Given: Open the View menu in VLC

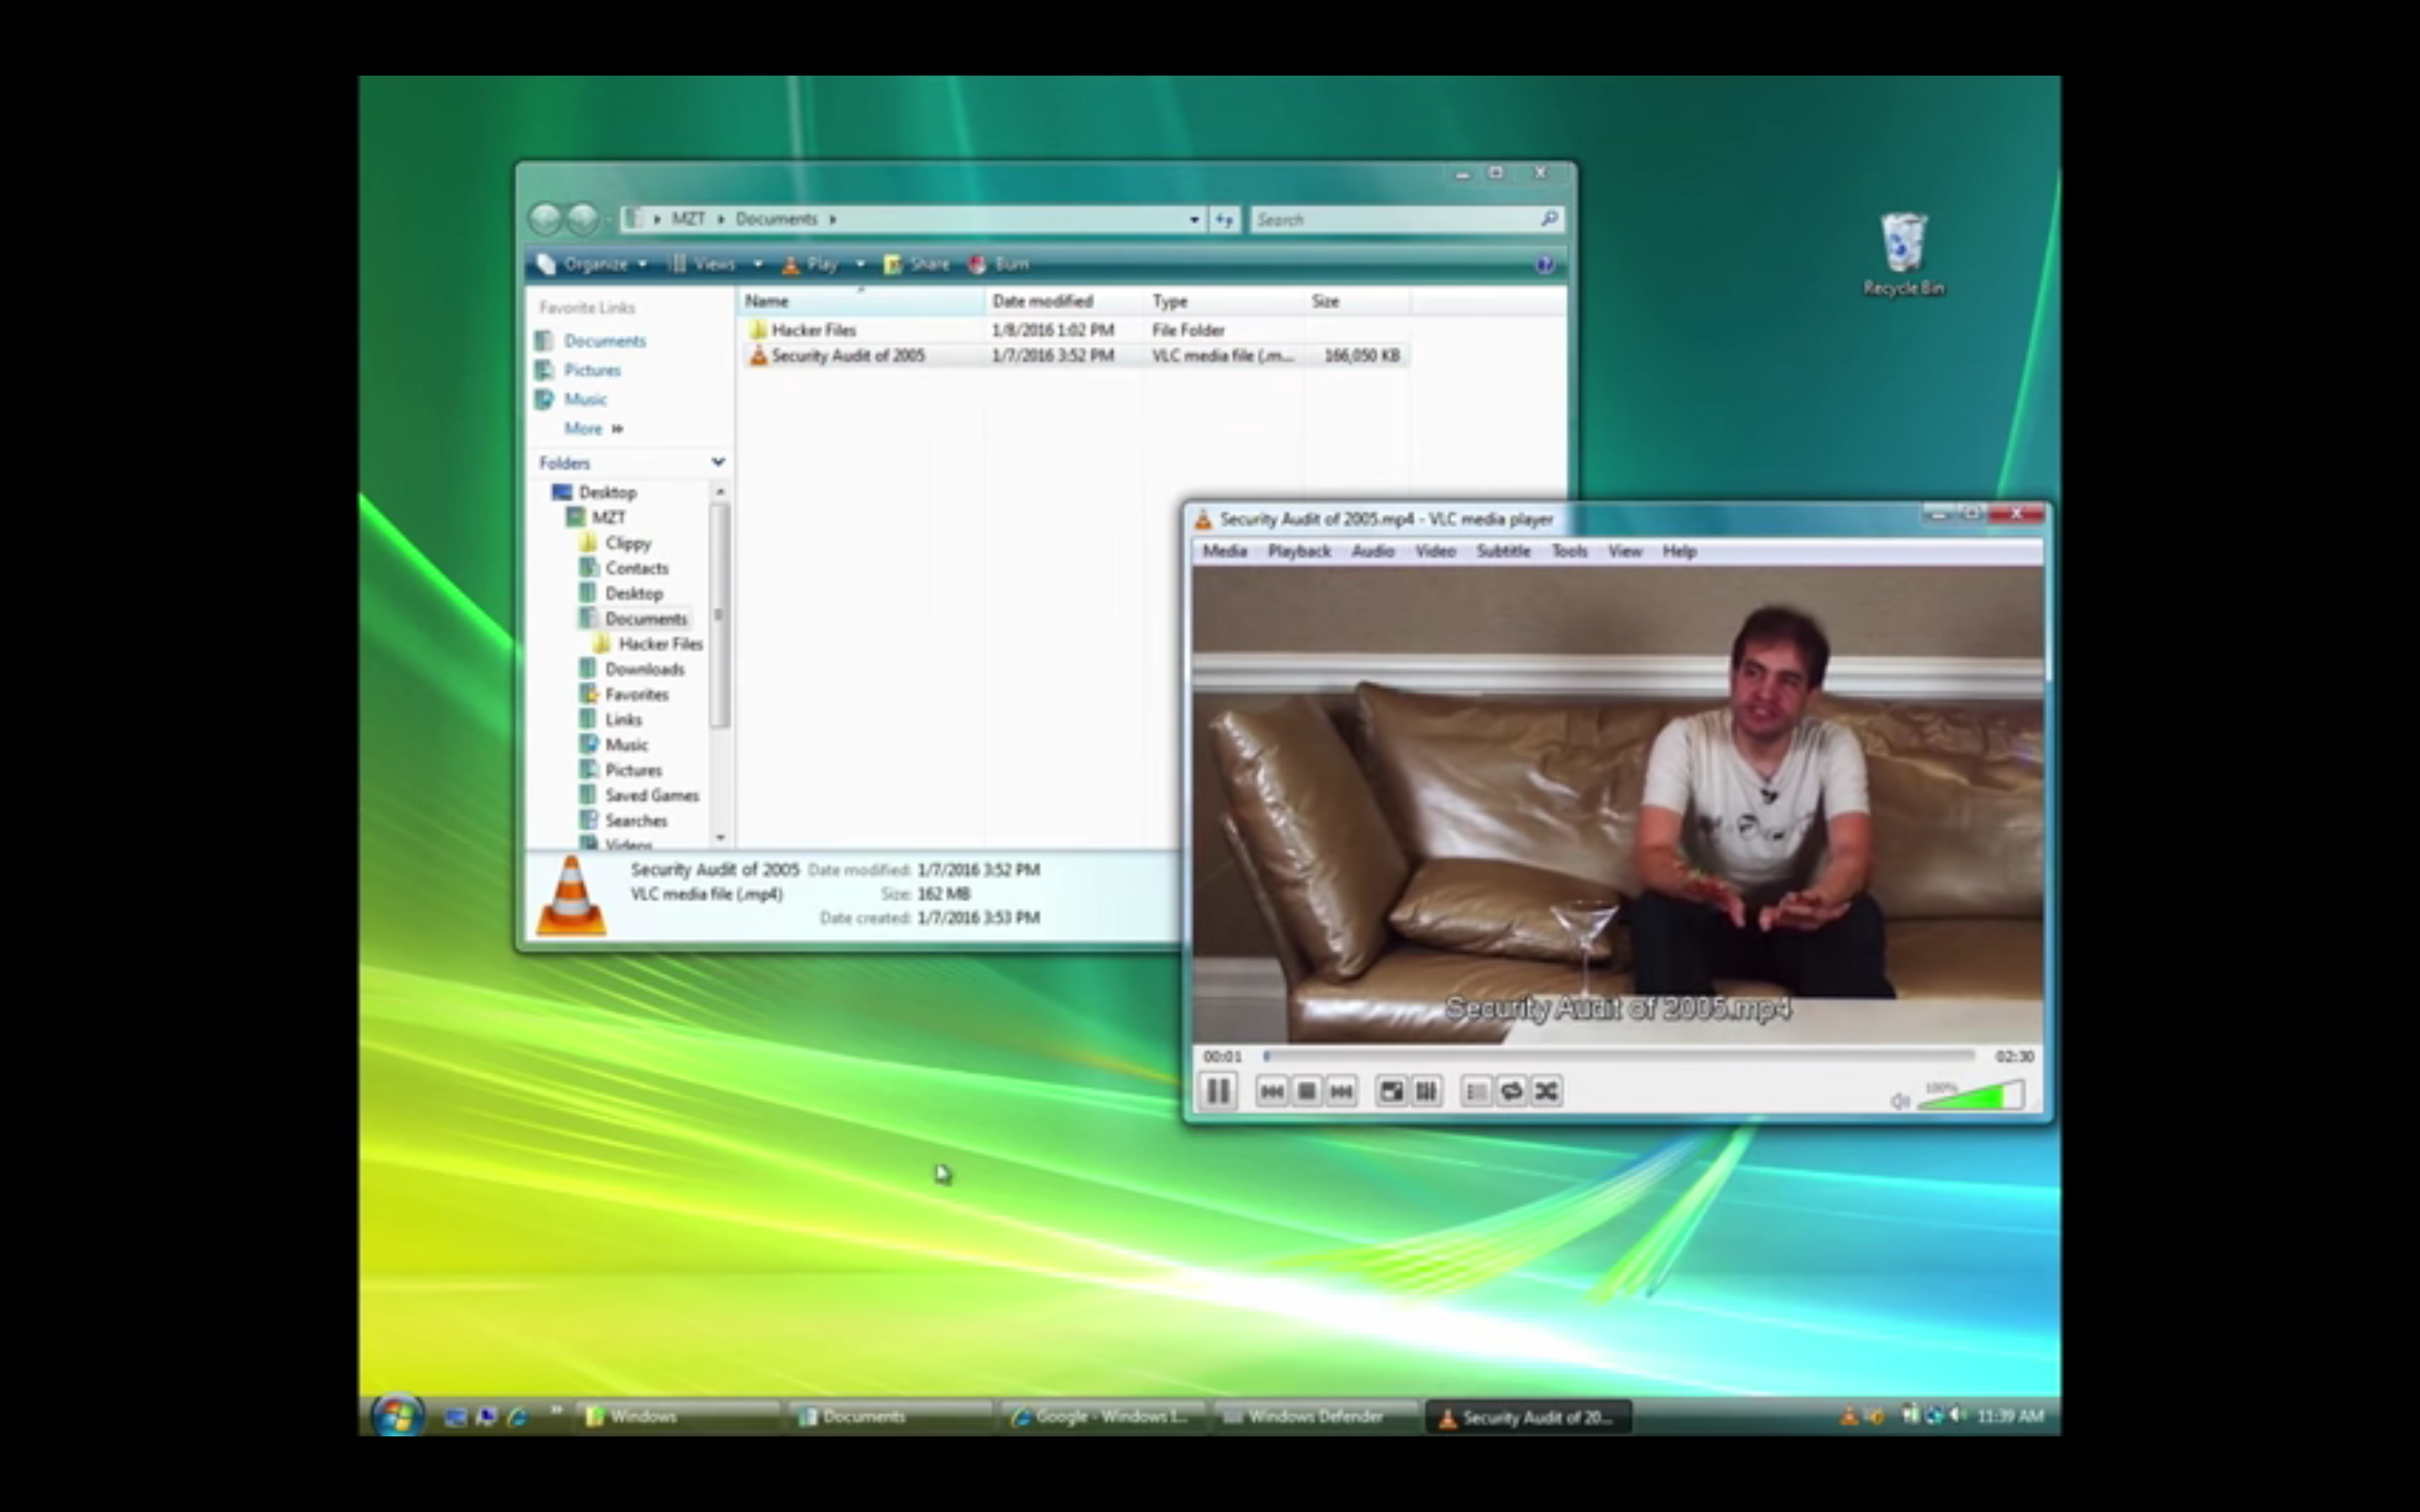Looking at the screenshot, I should click(1624, 551).
